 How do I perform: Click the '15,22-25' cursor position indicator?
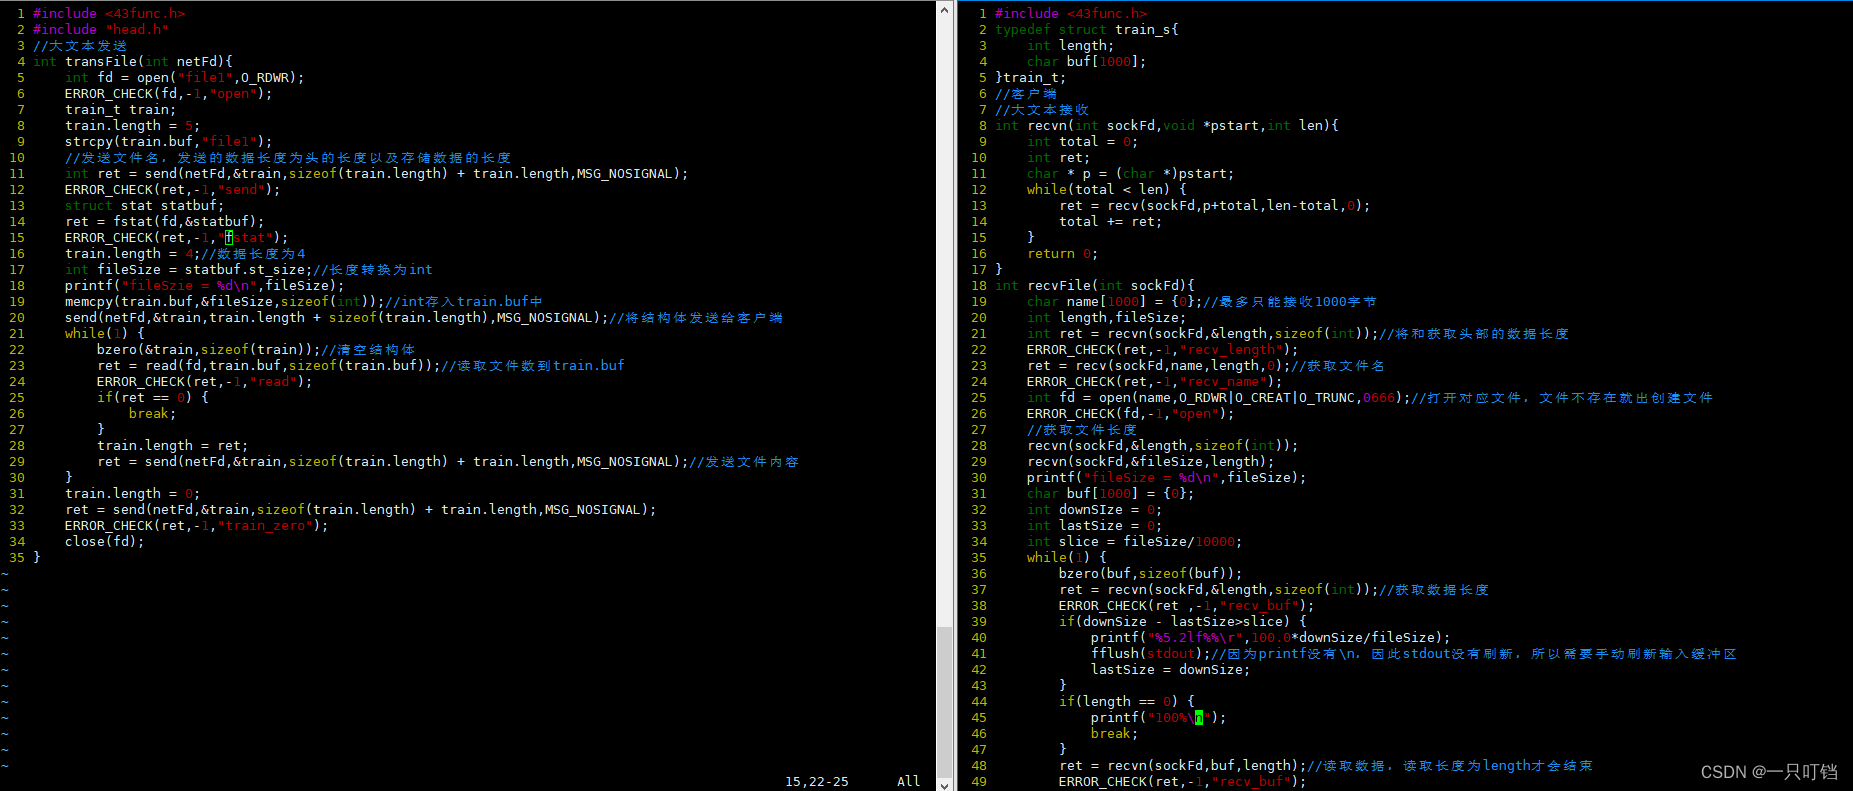(817, 782)
